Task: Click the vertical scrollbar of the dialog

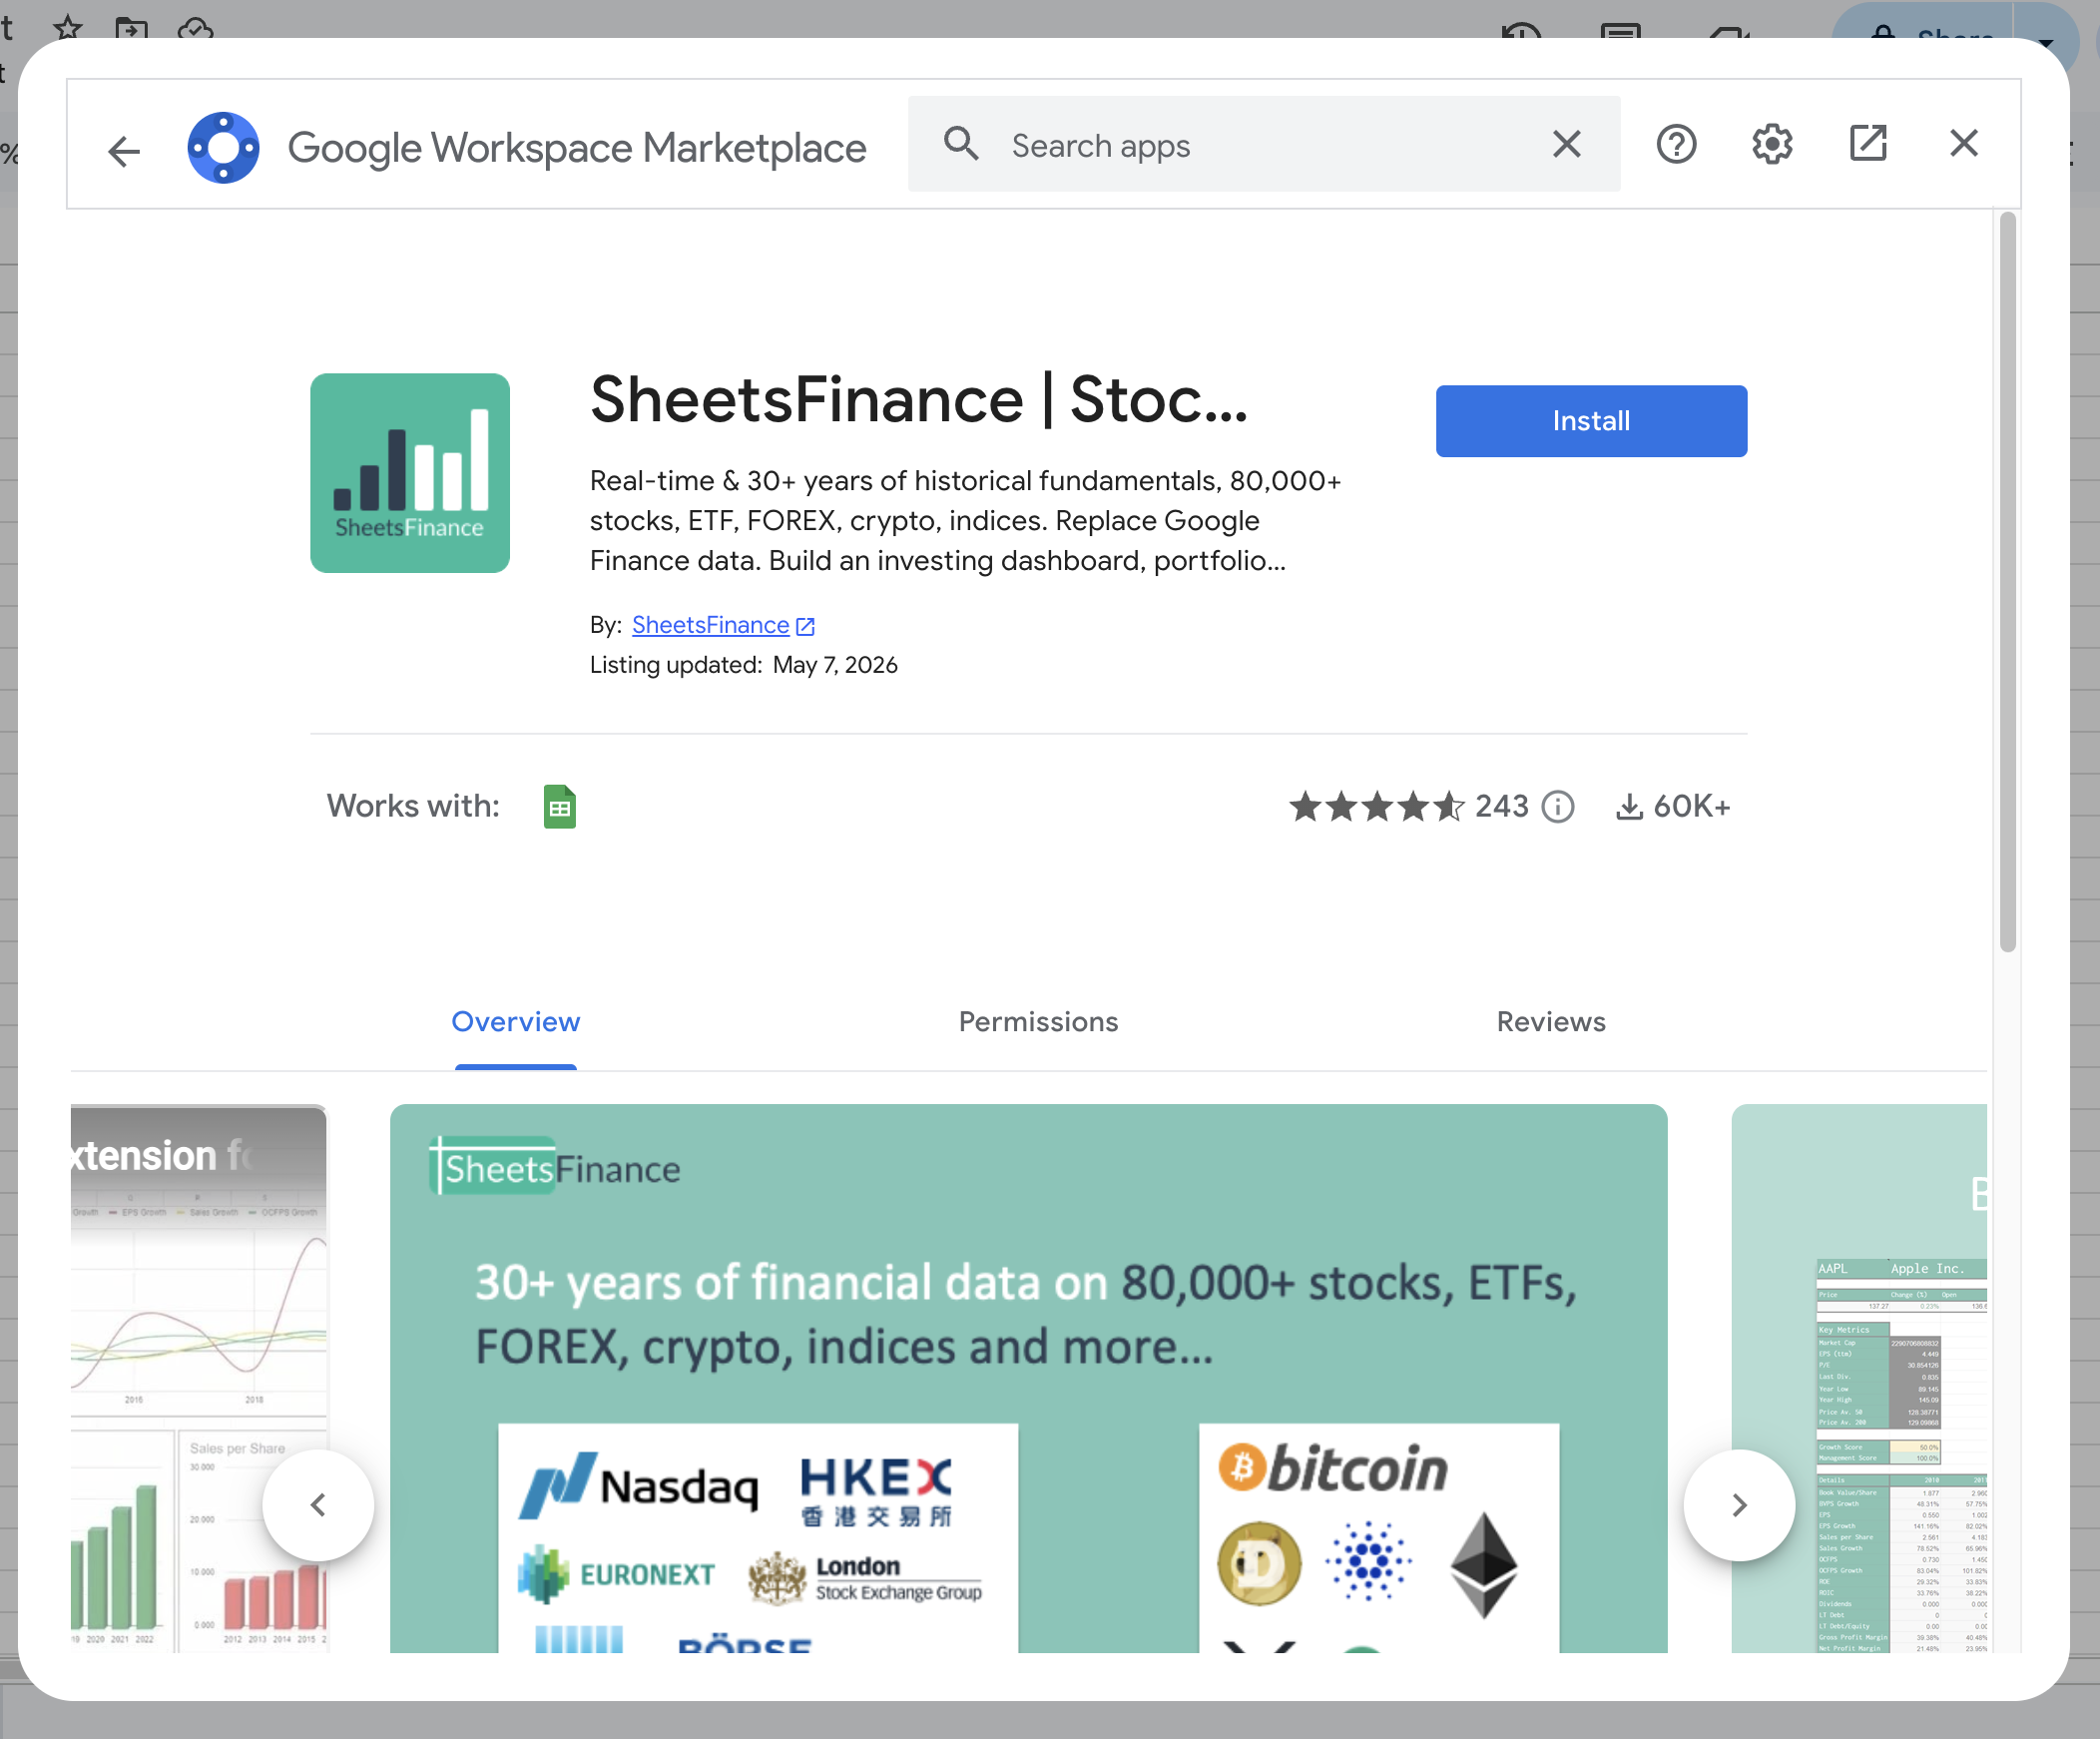Action: (2007, 581)
